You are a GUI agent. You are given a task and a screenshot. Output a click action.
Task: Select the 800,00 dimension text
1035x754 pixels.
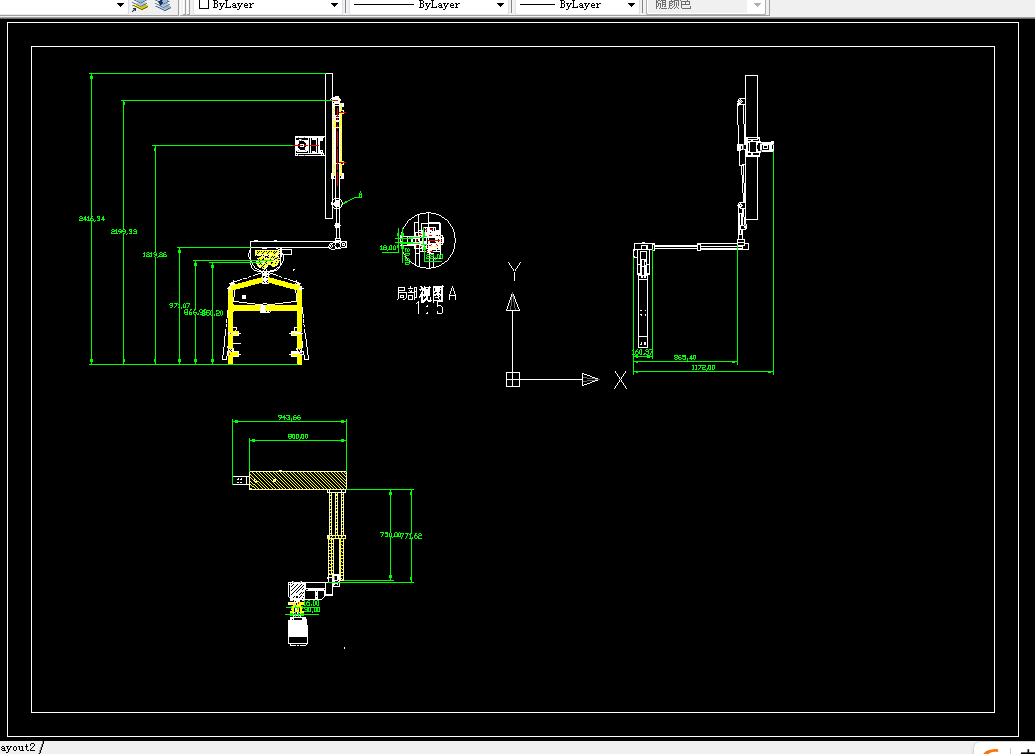click(297, 436)
